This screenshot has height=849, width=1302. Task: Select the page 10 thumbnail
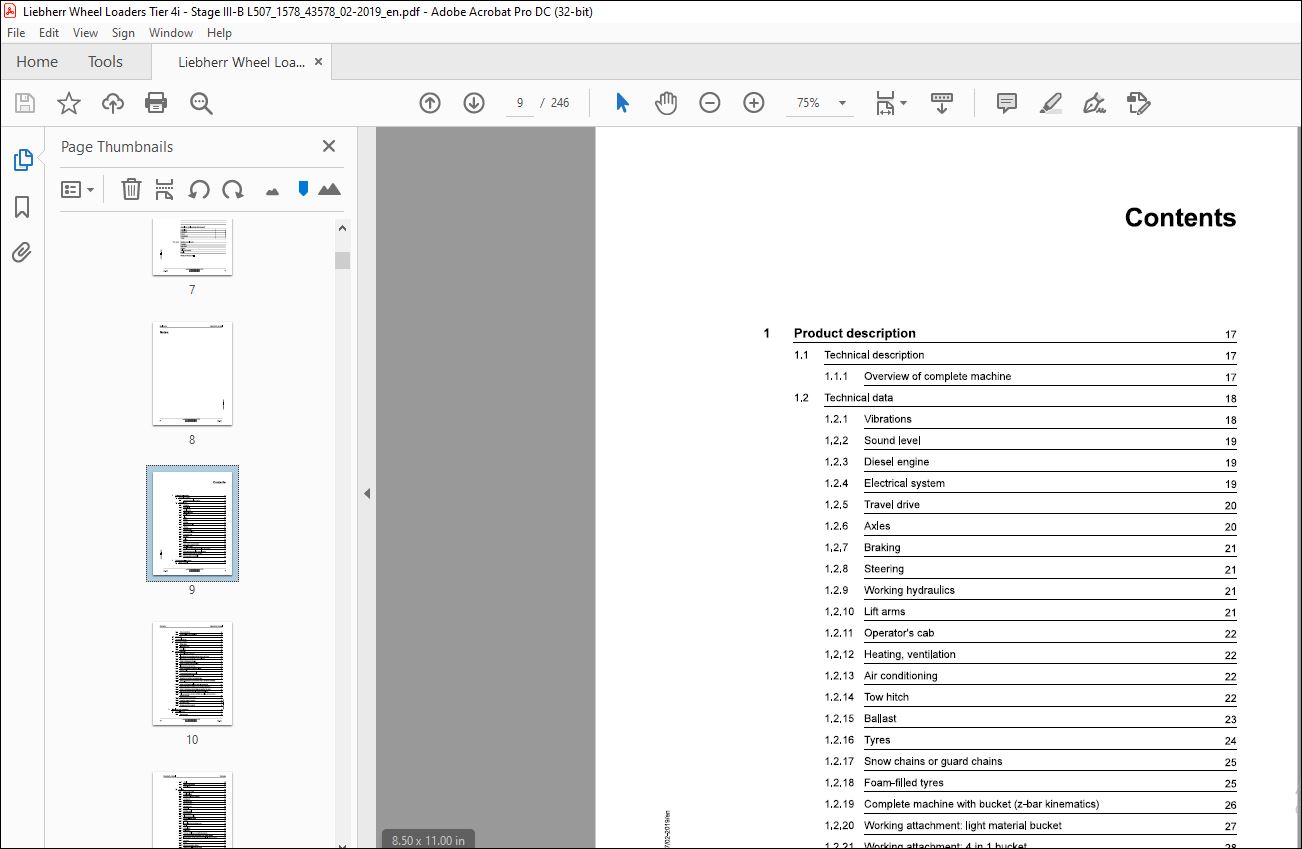click(x=192, y=673)
